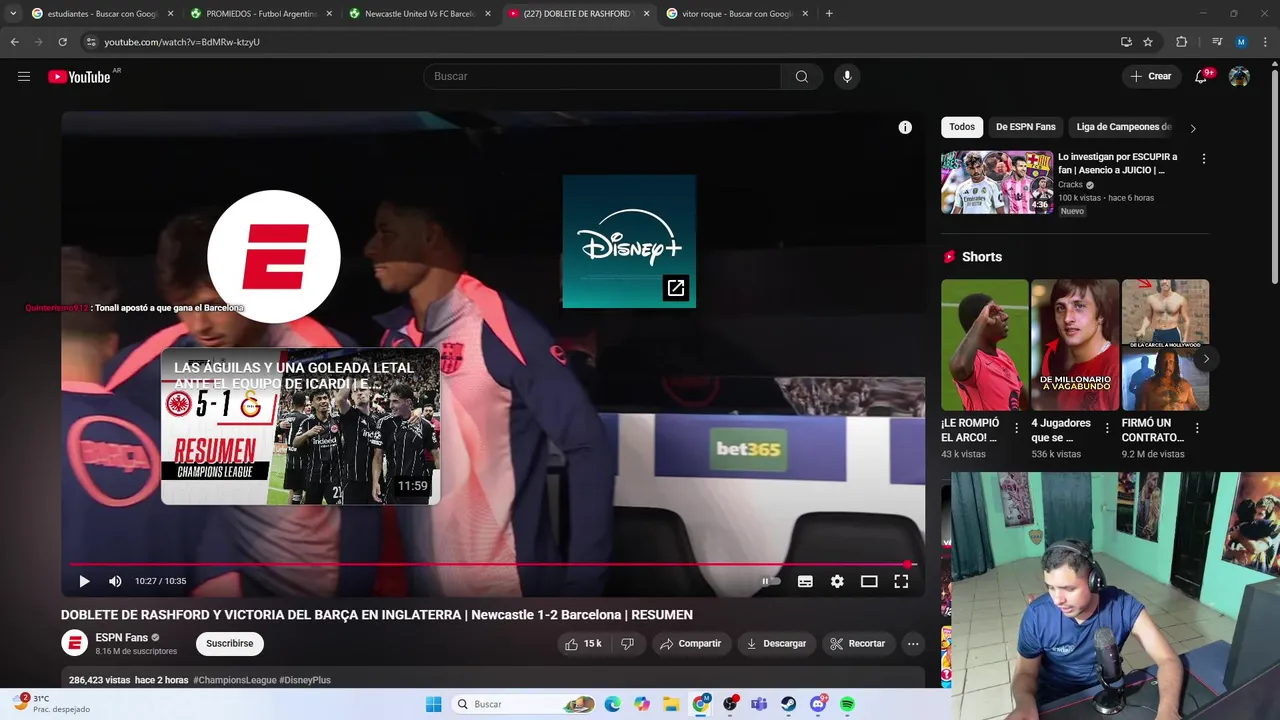Click the #DisneyPlus hashtag
Image resolution: width=1280 pixels, height=720 pixels.
coord(305,680)
